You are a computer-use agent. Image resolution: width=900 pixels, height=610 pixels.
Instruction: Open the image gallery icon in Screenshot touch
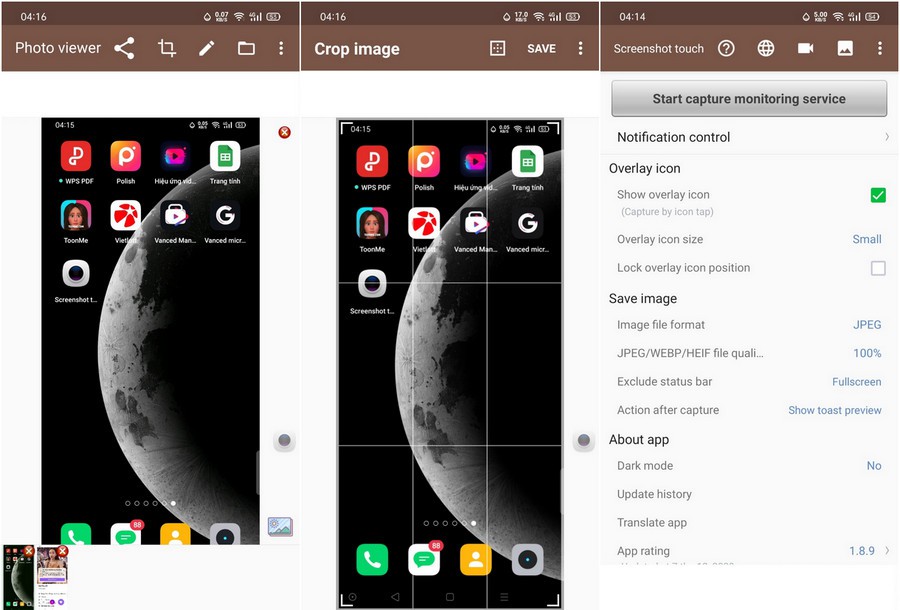pyautogui.click(x=845, y=48)
